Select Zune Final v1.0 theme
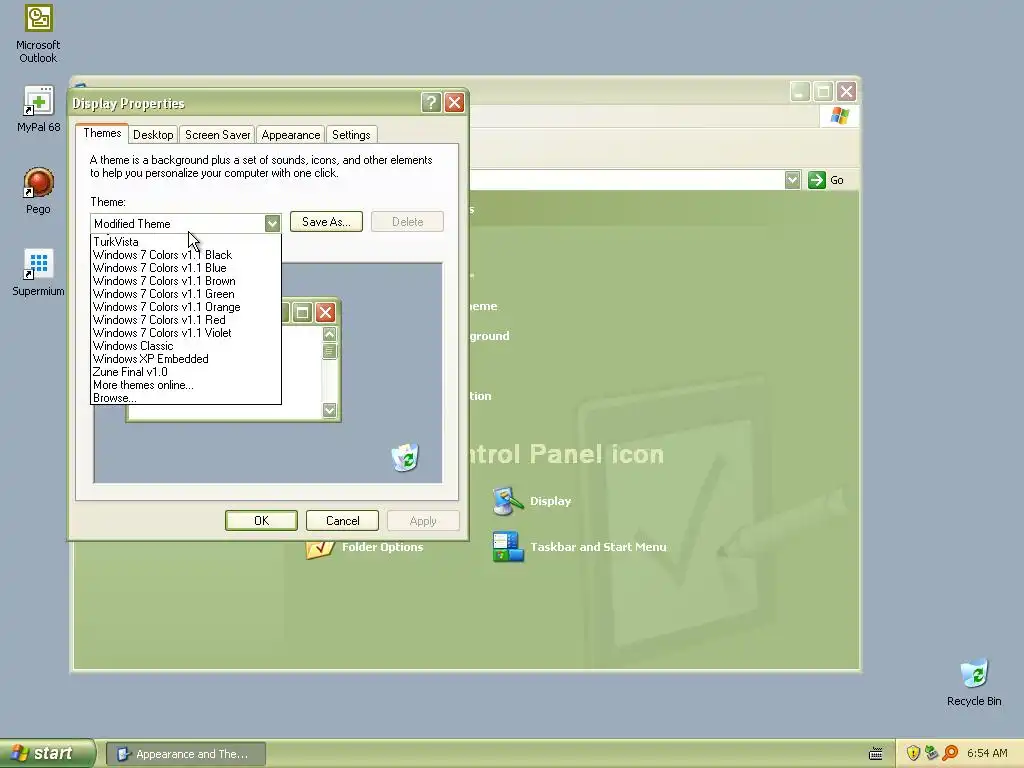This screenshot has height=768, width=1024. coord(185,372)
